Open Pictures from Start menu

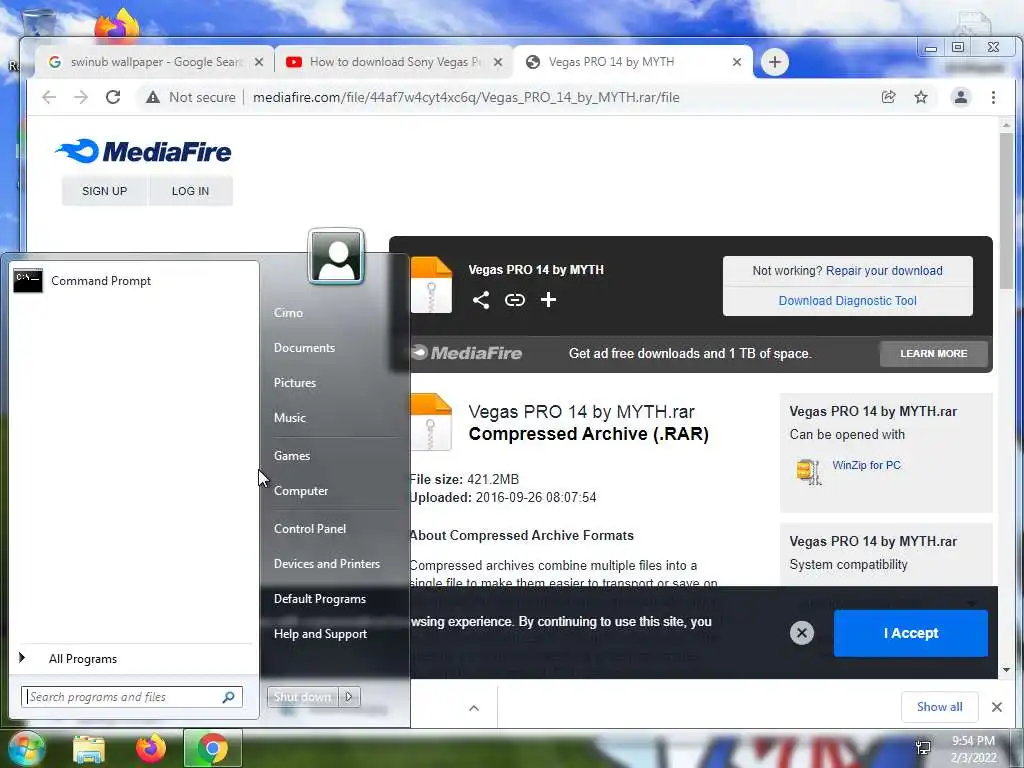point(295,383)
